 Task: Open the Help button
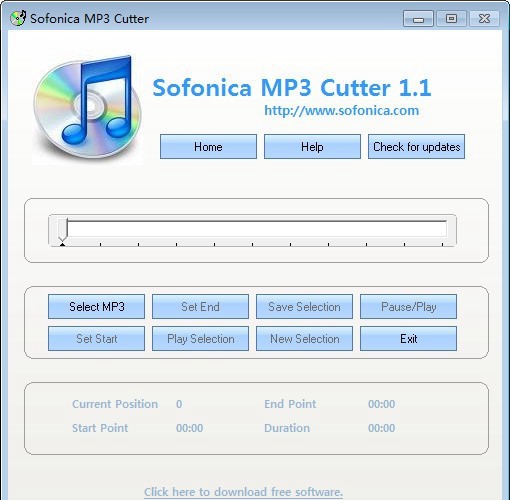click(x=312, y=147)
